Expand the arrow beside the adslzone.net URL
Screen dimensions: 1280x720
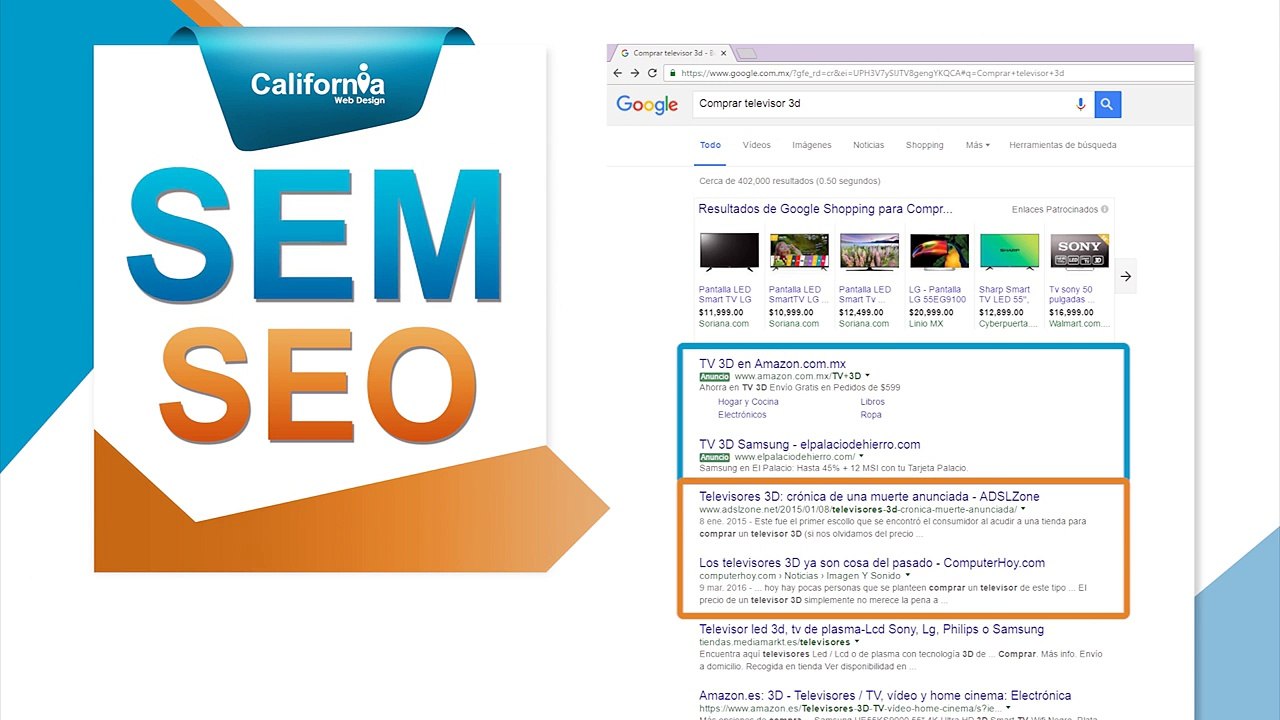[1023, 509]
